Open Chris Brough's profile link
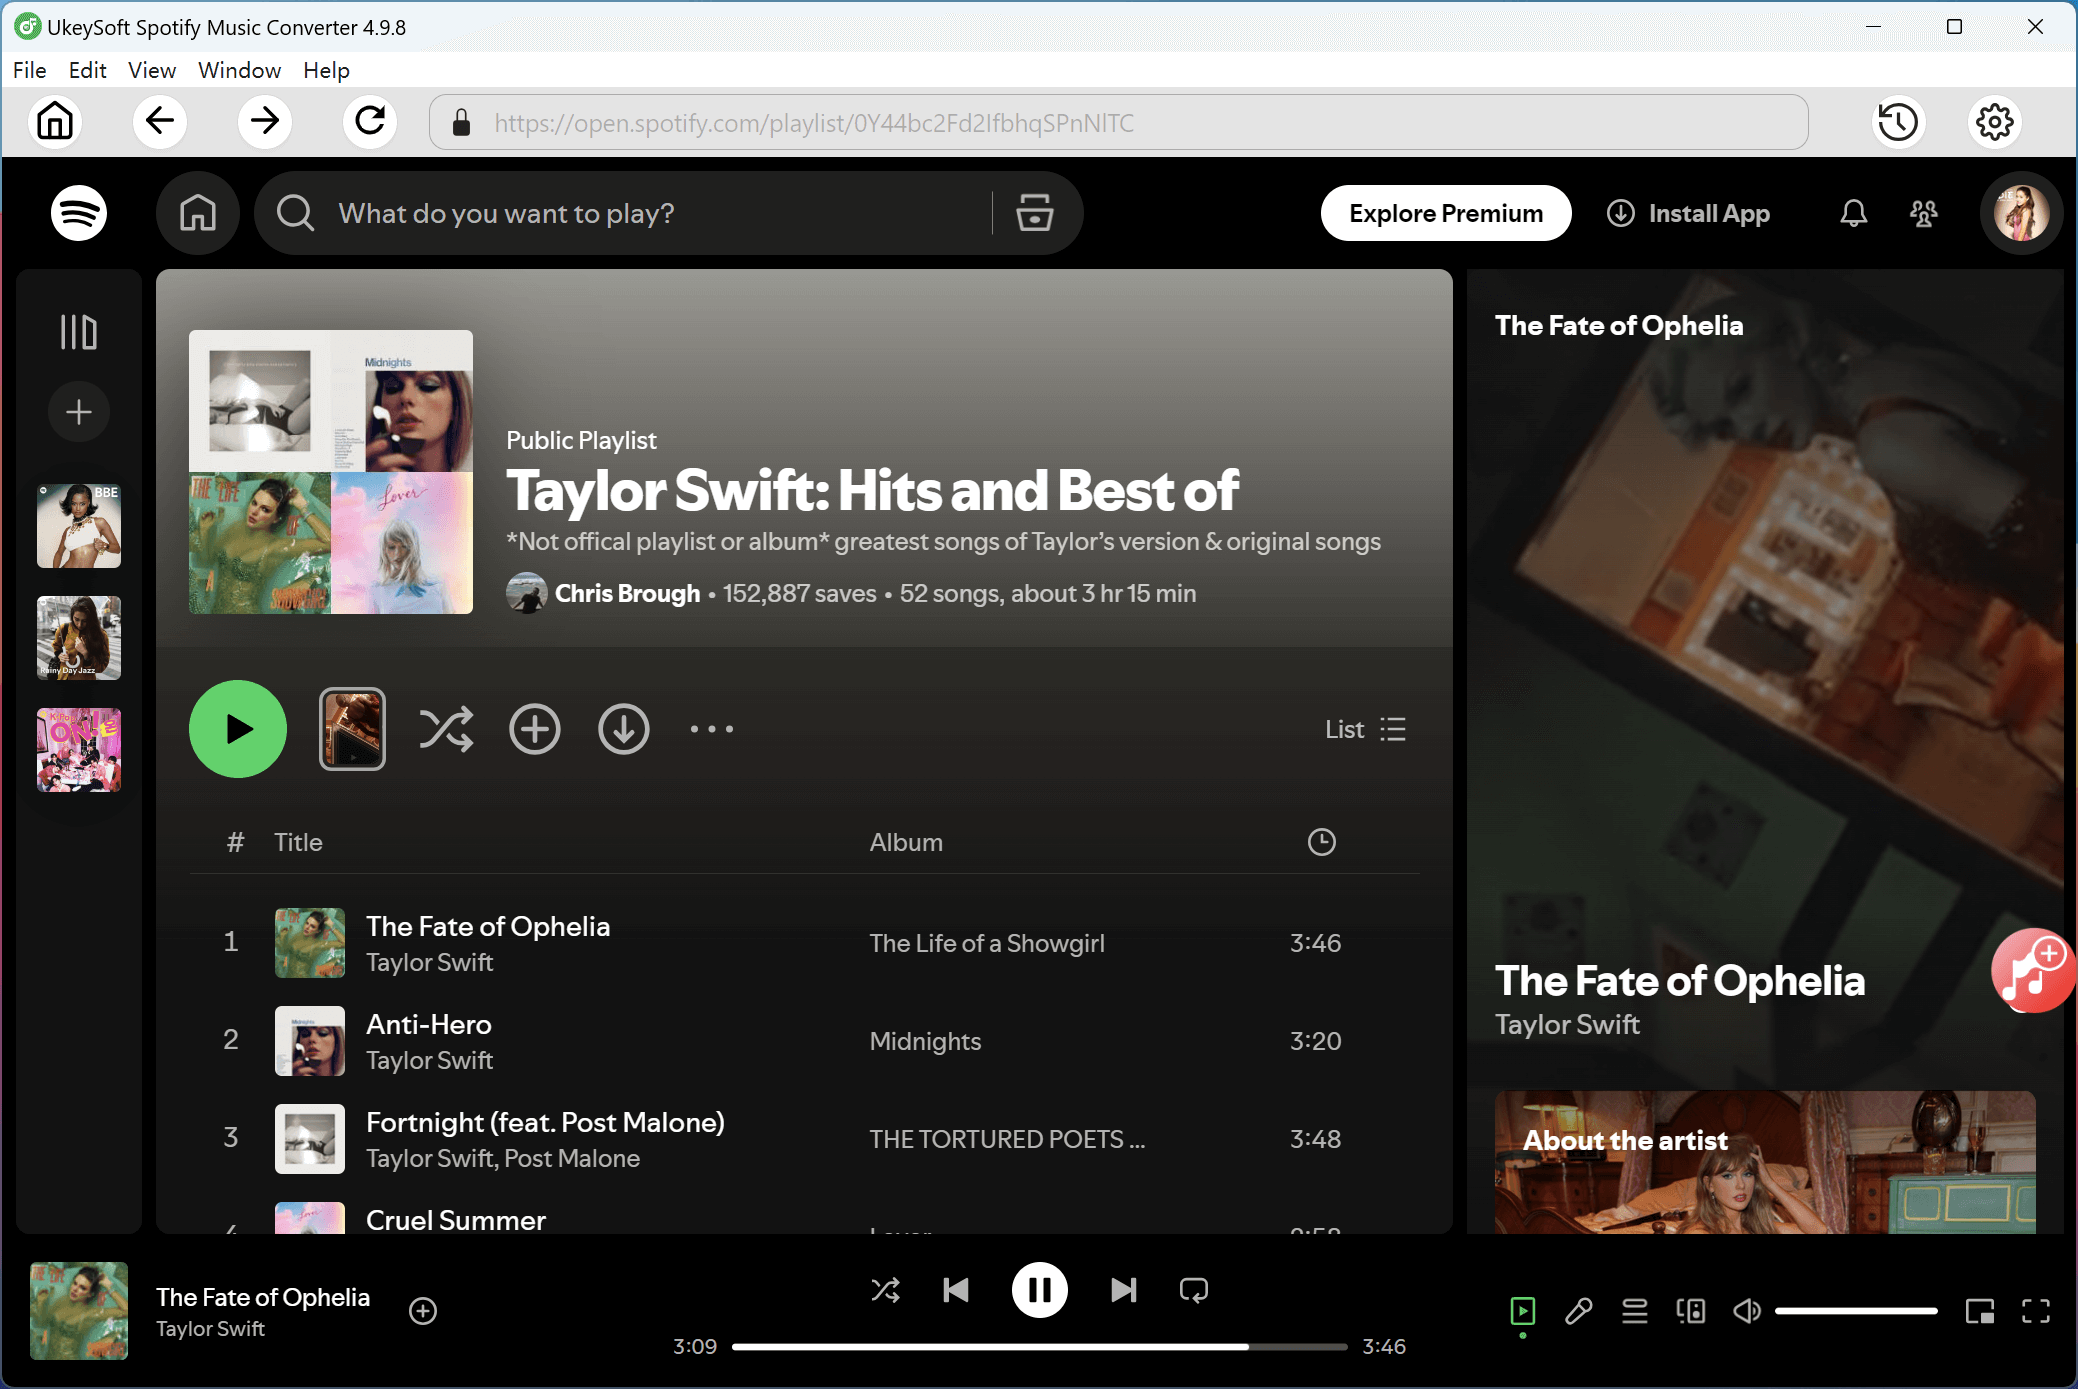Image resolution: width=2078 pixels, height=1389 pixels. click(x=628, y=593)
